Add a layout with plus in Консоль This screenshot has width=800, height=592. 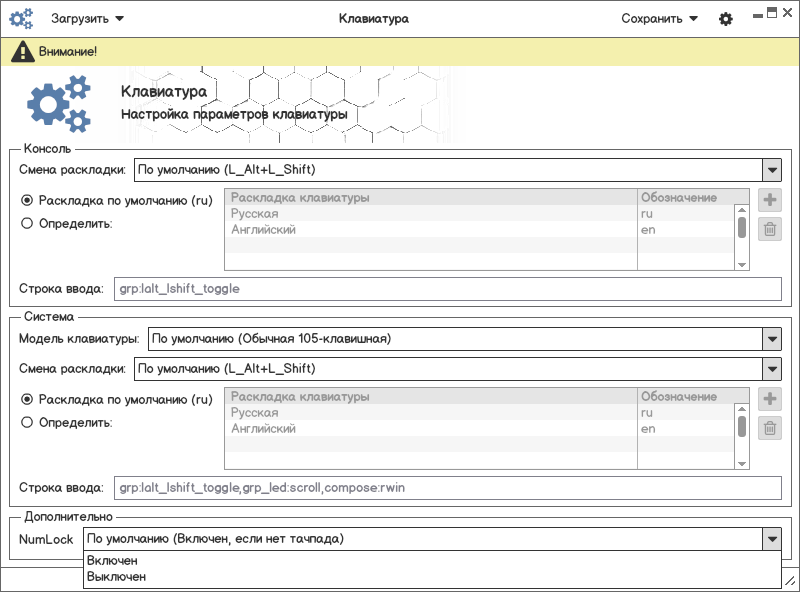pyautogui.click(x=770, y=200)
